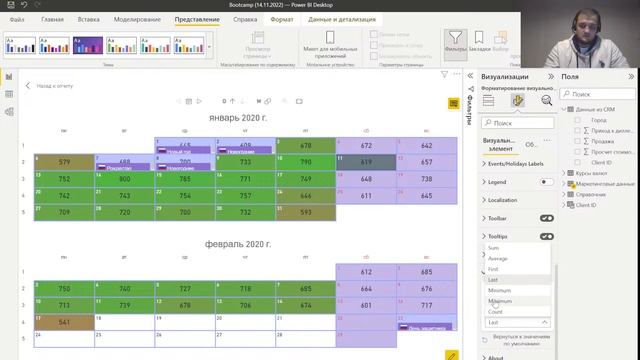Collapse the Визуализации pane with chevrons
Viewport: 640px width, 360px height.
pos(551,76)
